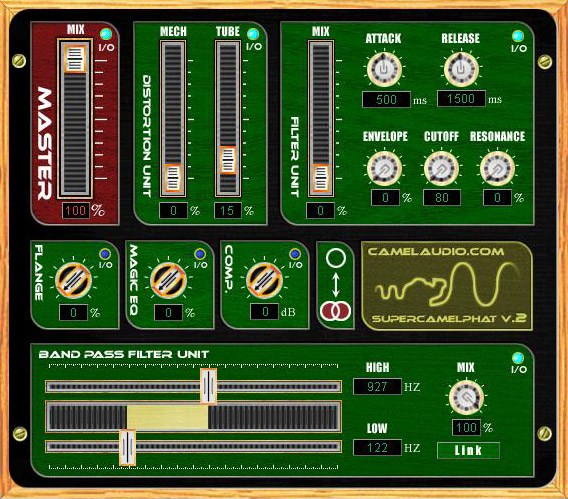Open the CAMELAUDIO.COM link
The image size is (568, 499).
coord(436,252)
